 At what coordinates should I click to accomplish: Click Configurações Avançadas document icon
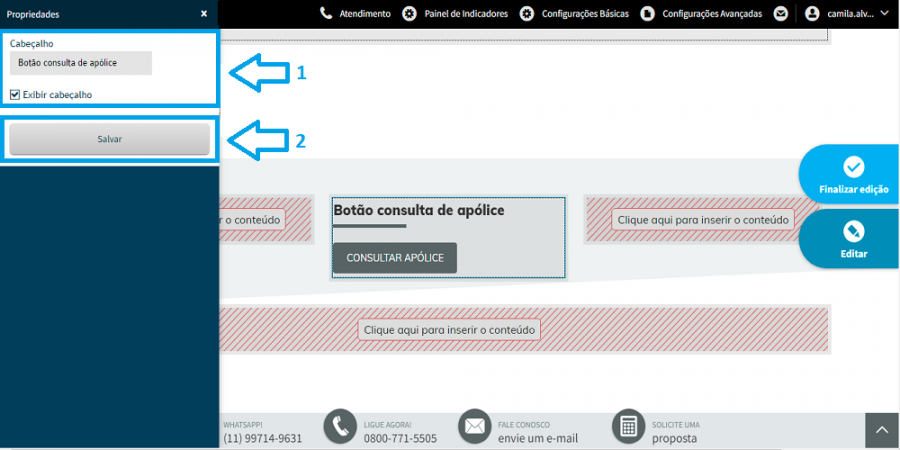tap(647, 14)
